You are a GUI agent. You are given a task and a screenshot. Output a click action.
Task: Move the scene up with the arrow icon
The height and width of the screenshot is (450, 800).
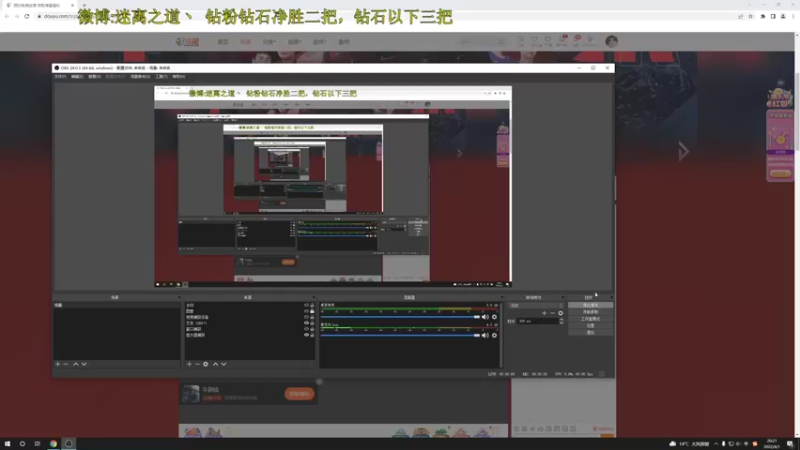point(76,364)
